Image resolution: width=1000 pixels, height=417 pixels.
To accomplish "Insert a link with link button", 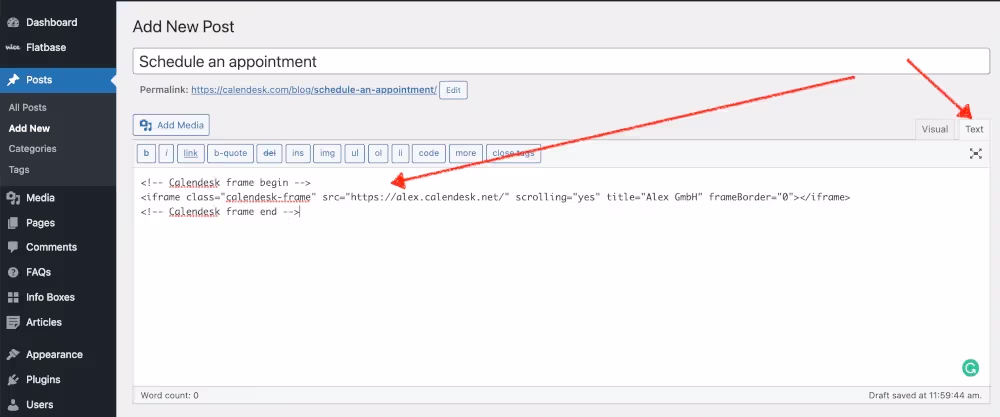I will tap(191, 153).
